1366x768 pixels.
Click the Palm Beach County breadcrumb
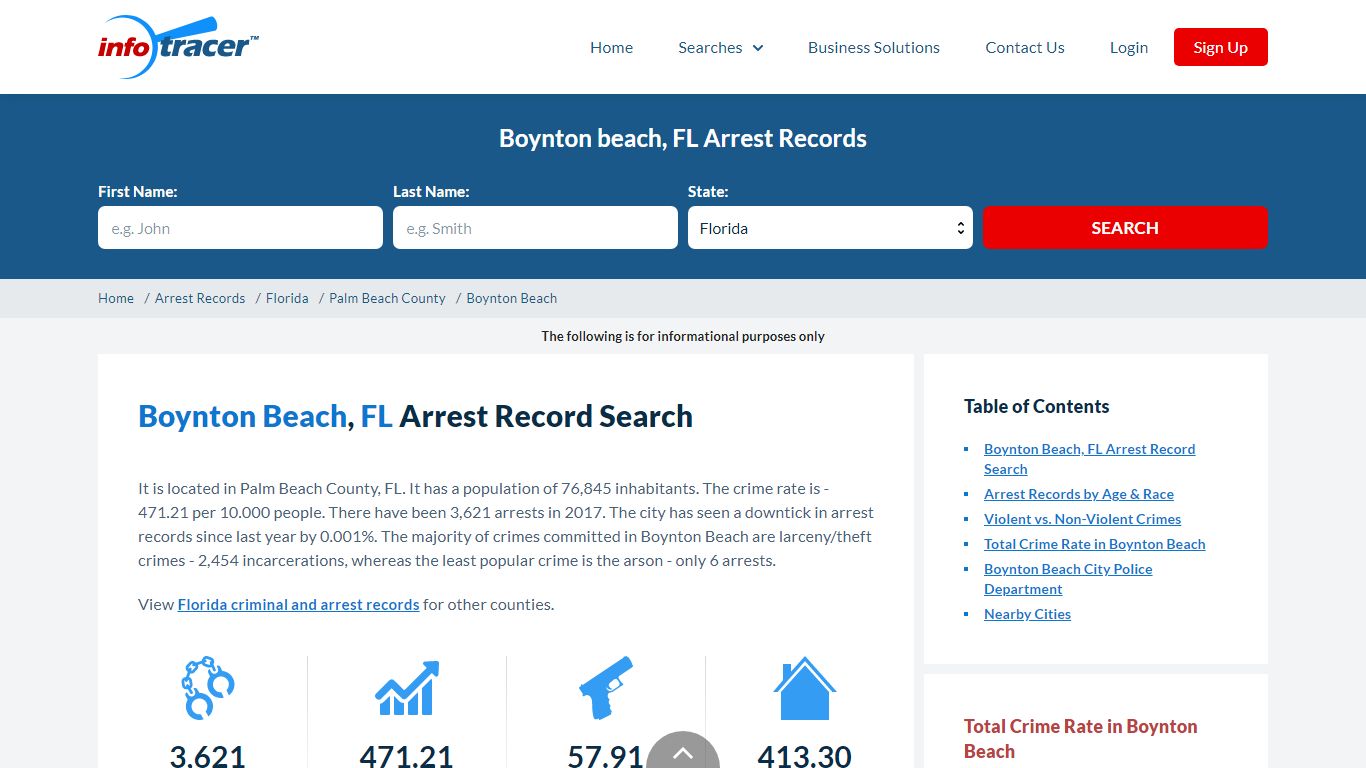click(387, 298)
